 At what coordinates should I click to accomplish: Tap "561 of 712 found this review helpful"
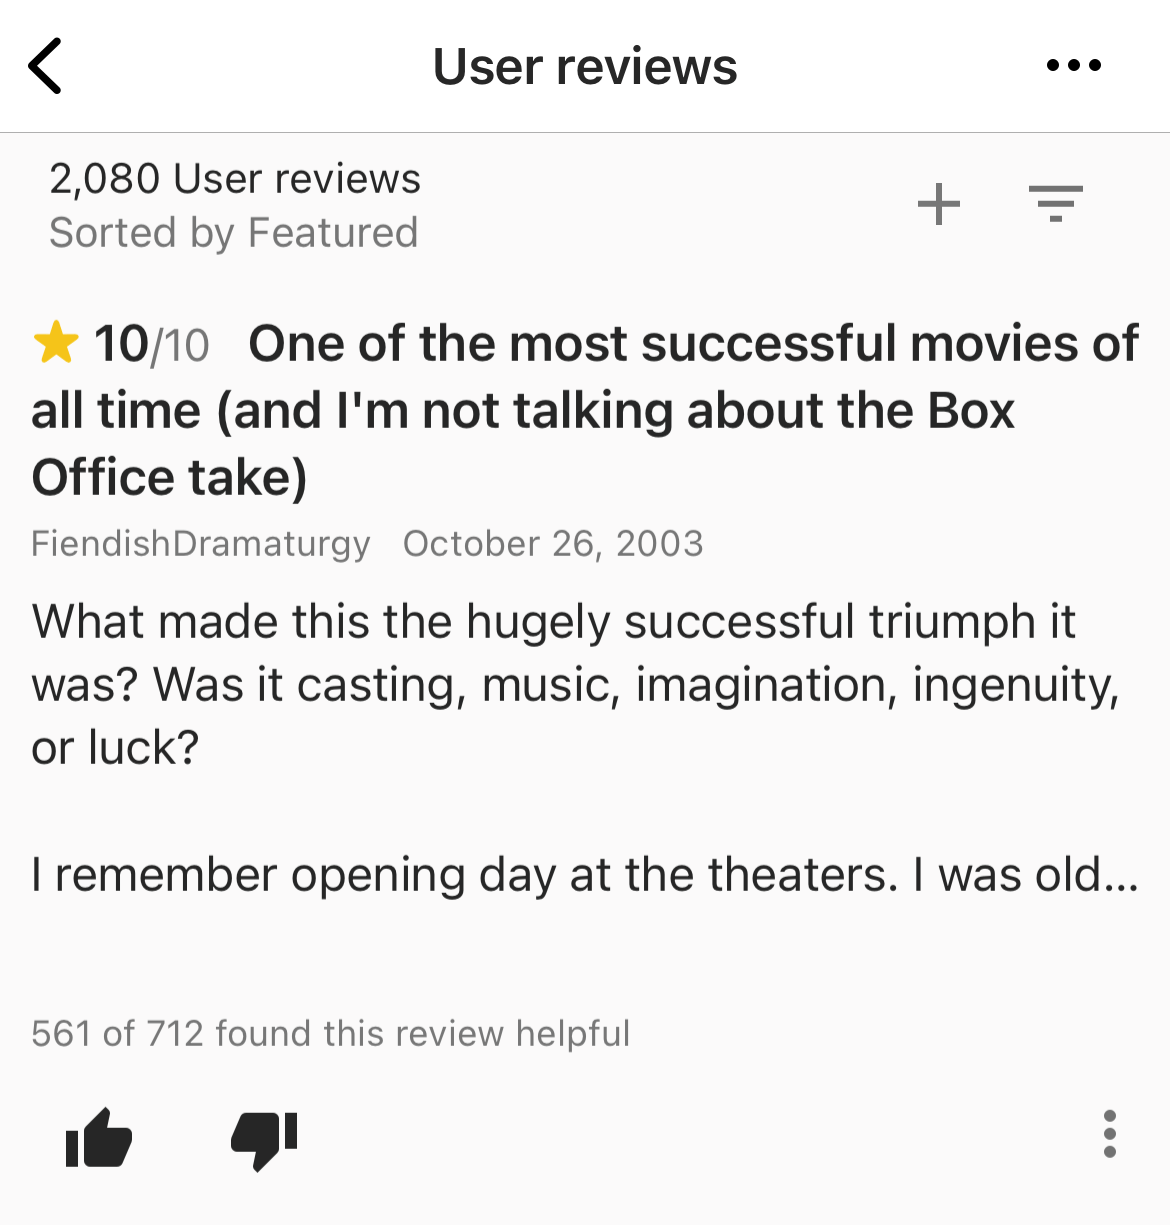click(331, 1033)
